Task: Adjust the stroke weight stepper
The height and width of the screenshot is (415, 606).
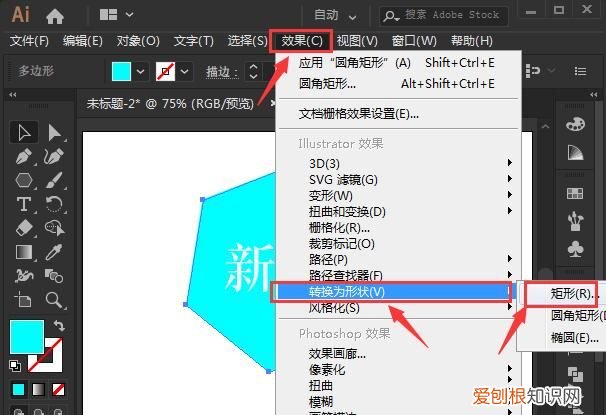Action: click(253, 71)
